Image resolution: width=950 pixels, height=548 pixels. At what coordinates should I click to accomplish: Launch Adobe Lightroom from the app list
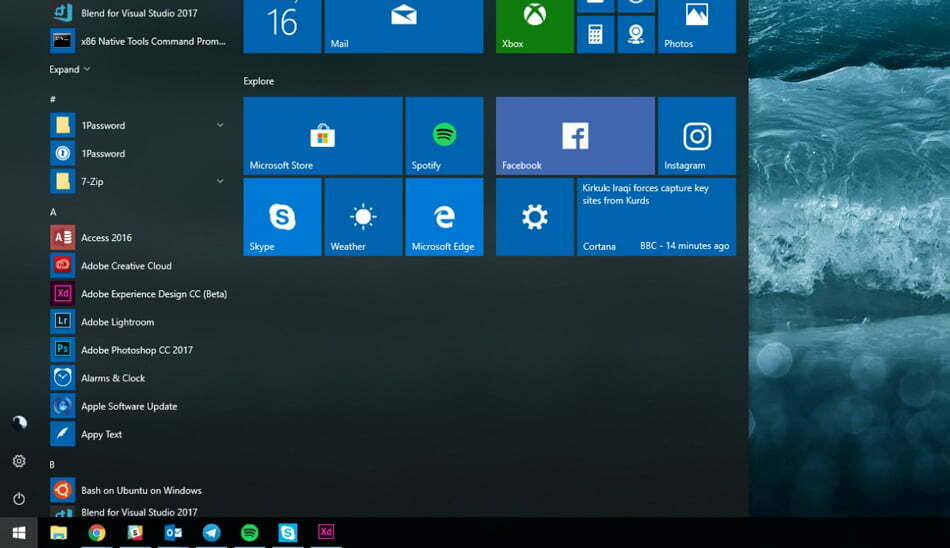138,322
